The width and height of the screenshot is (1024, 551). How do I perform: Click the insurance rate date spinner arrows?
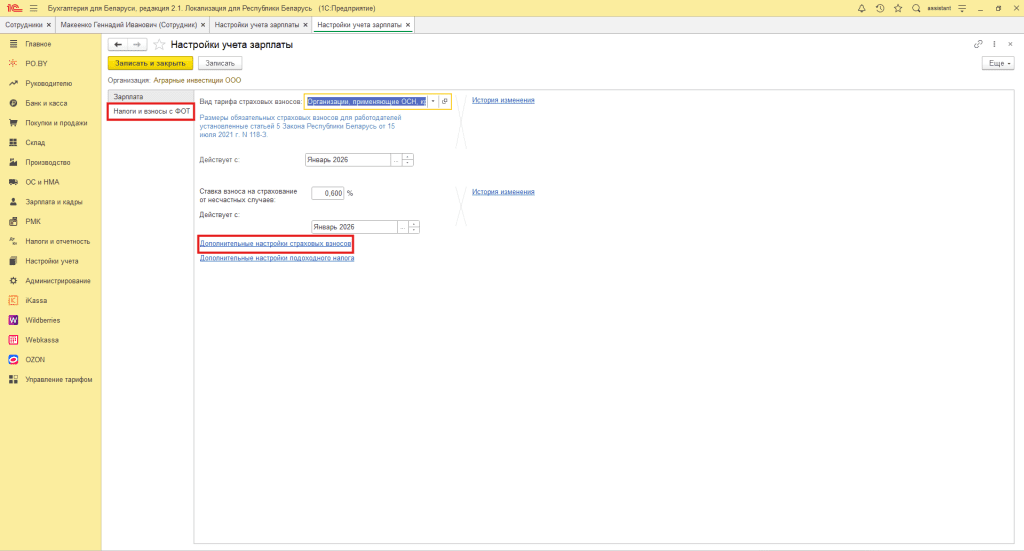pyautogui.click(x=414, y=227)
